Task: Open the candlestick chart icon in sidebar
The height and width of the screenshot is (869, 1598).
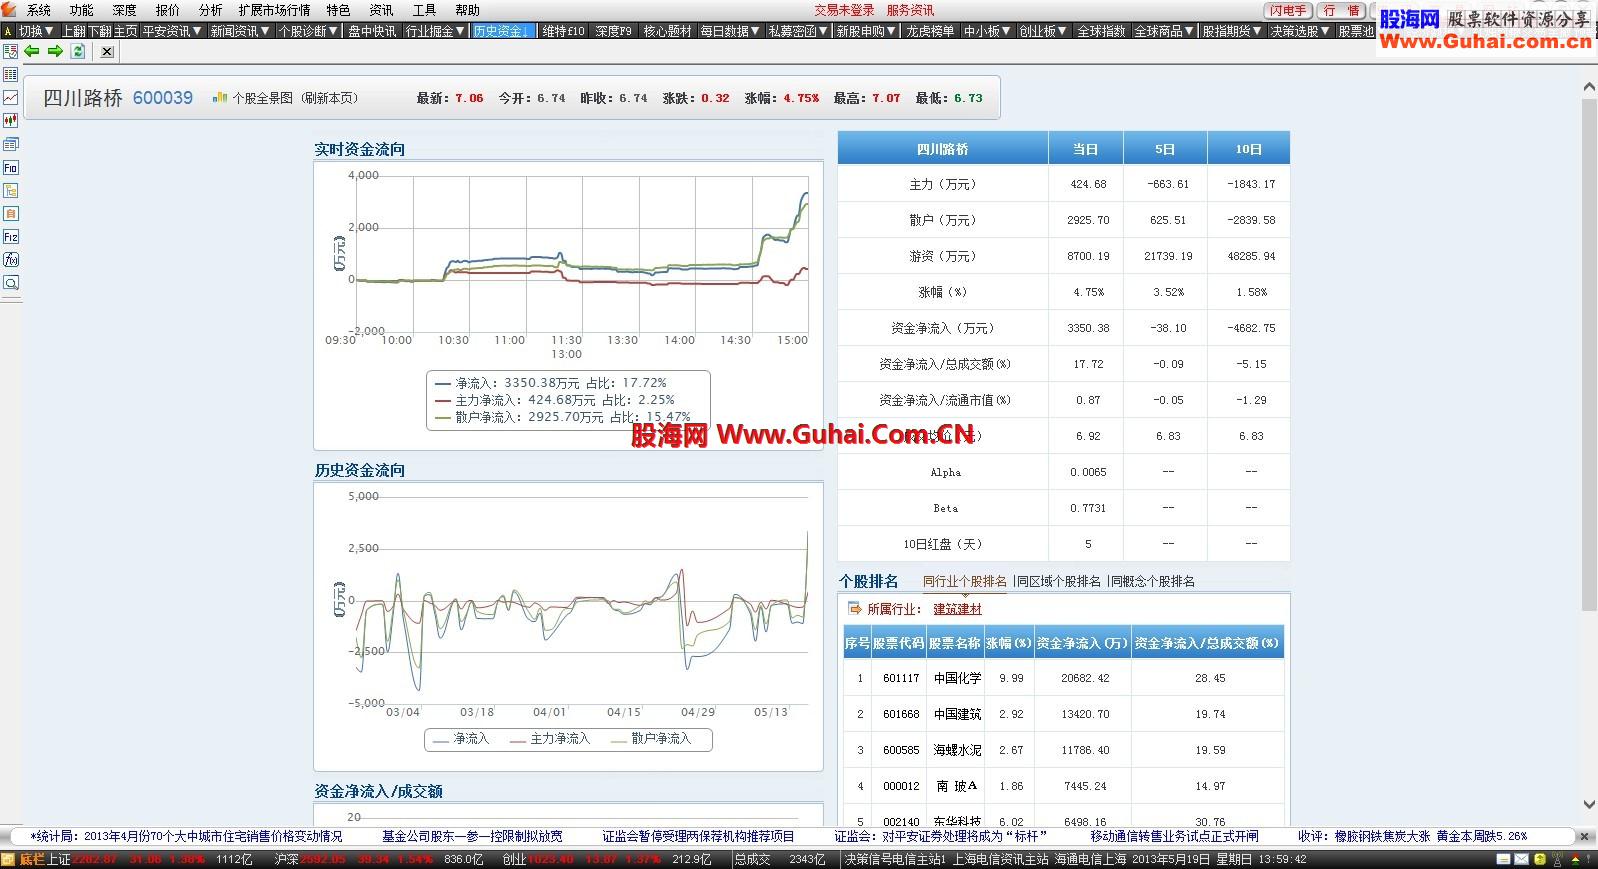Action: tap(10, 121)
